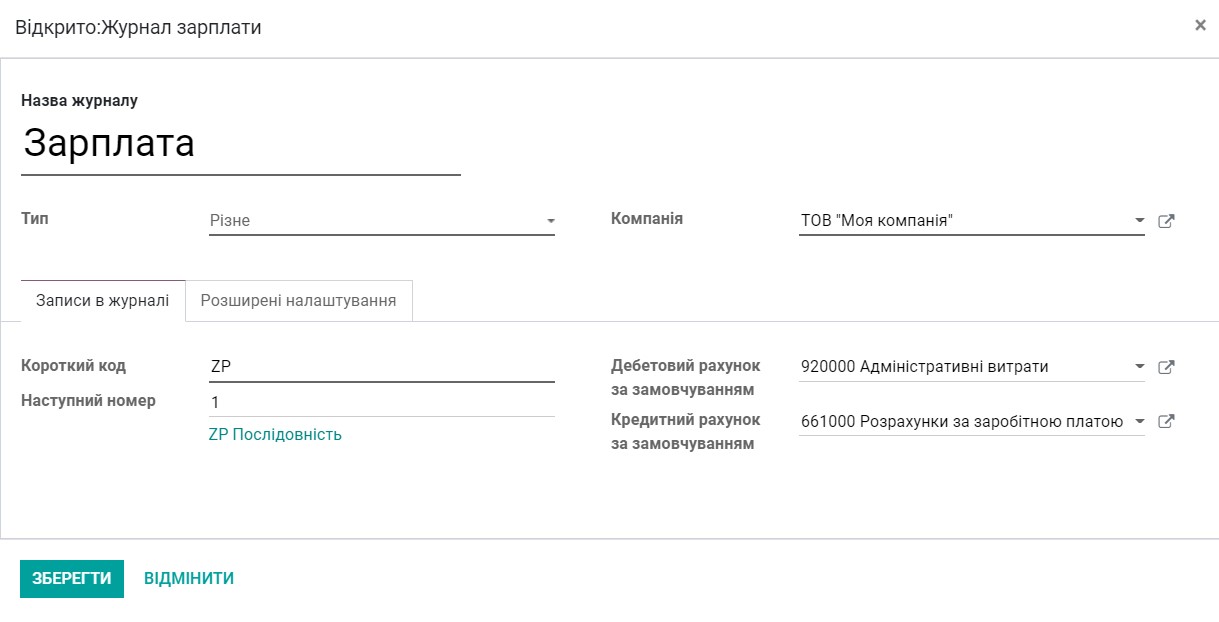Open the Тип selection dropdown
1219x622 pixels.
(x=380, y=221)
